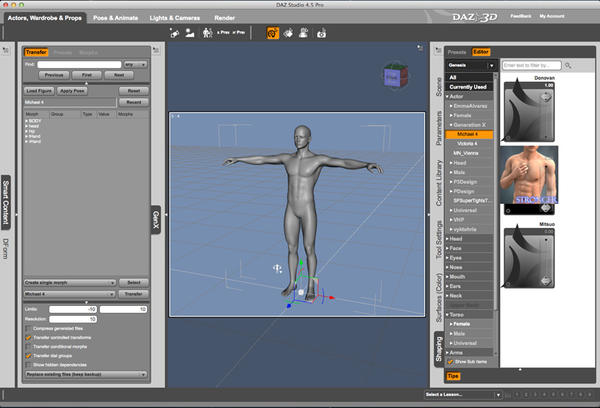Switch to Actors, Wardrobe & Props tab
The image size is (600, 408).
point(45,18)
